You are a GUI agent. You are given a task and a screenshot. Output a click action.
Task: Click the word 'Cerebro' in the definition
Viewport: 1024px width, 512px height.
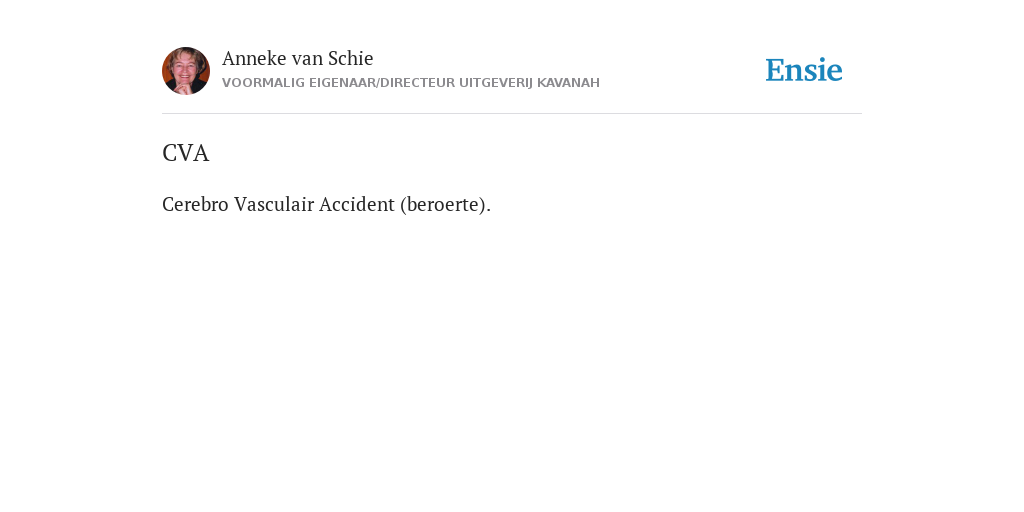pyautogui.click(x=195, y=204)
